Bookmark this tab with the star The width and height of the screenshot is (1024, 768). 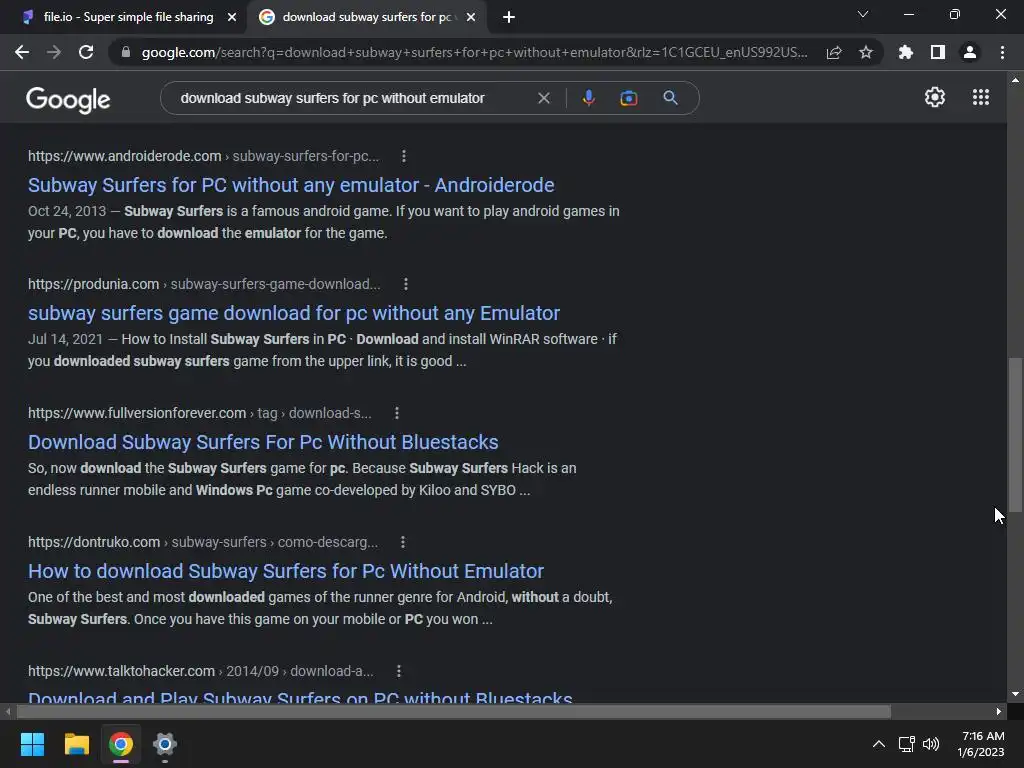coord(866,52)
